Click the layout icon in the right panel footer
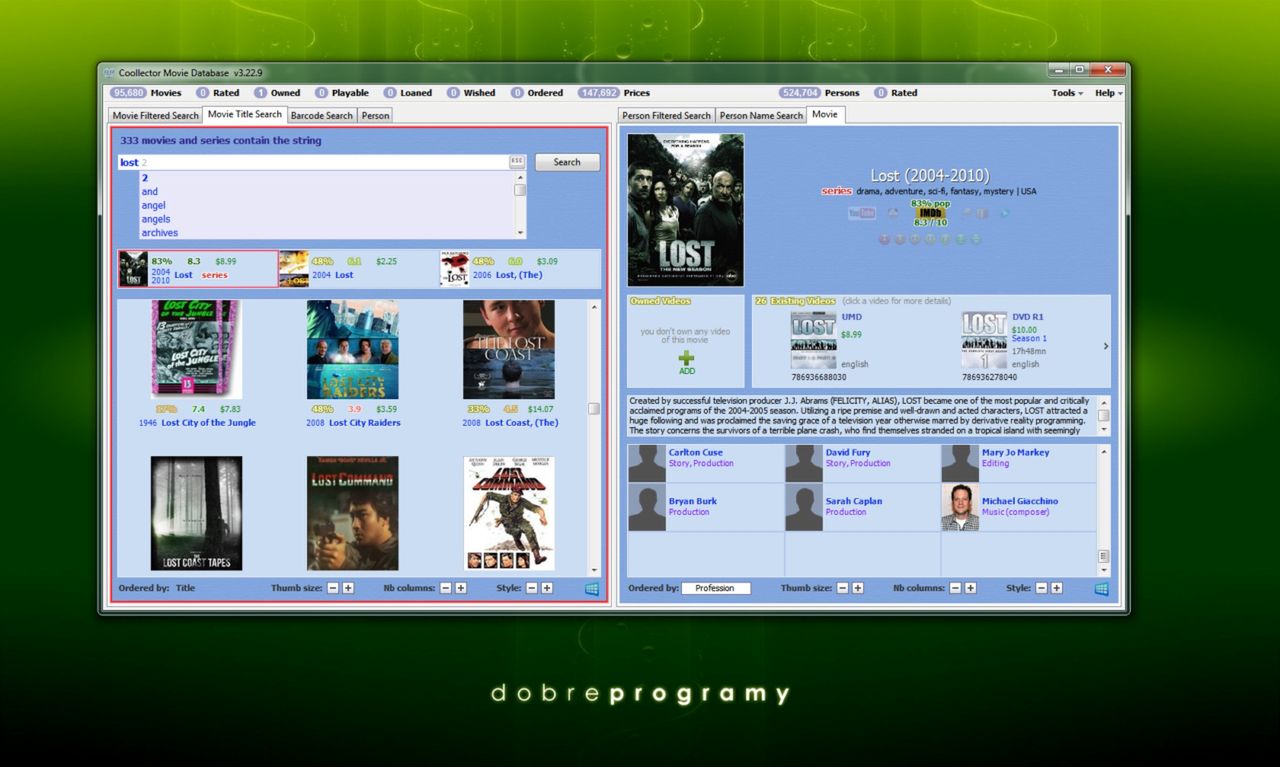The image size is (1280, 767). (x=1101, y=588)
